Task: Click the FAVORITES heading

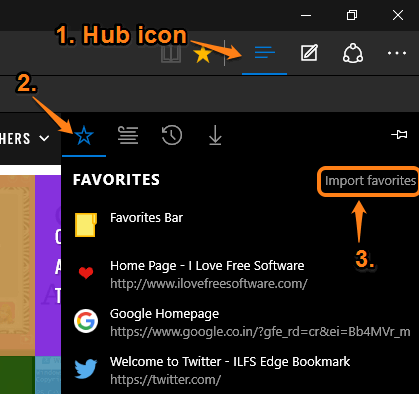Action: coord(116,180)
